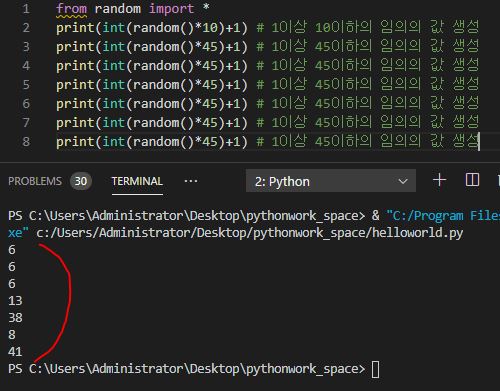The width and height of the screenshot is (500, 391).
Task: Click the problems count badge showing 30
Action: (x=81, y=181)
